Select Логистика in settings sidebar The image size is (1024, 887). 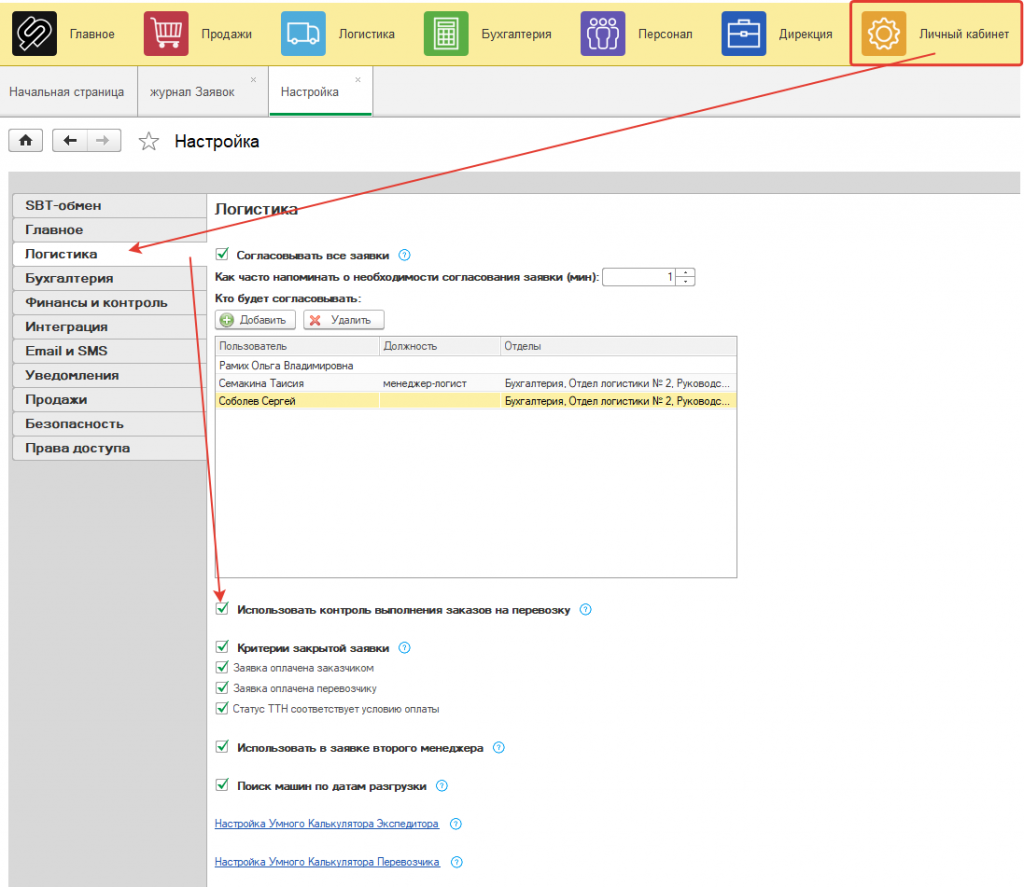point(110,254)
